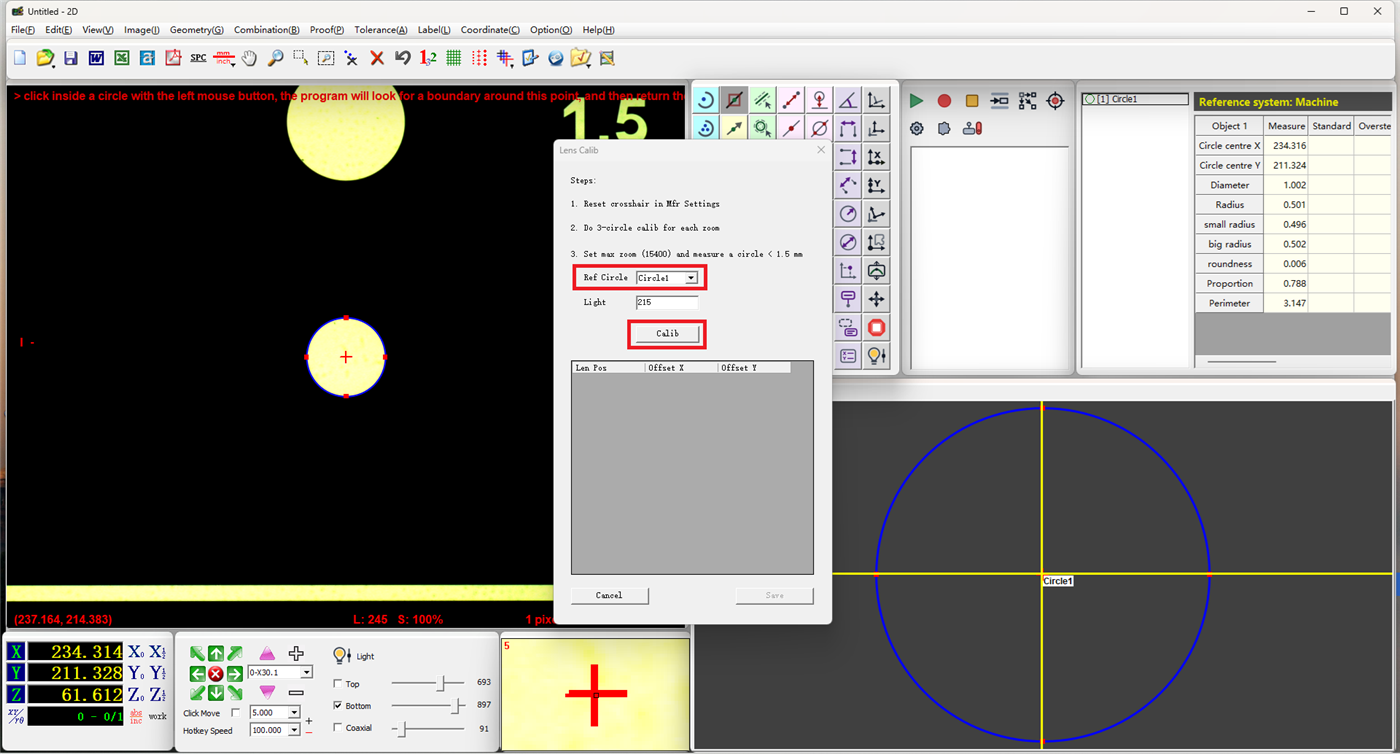Toggle the green grid display icon
1400x754 pixels.
[454, 58]
